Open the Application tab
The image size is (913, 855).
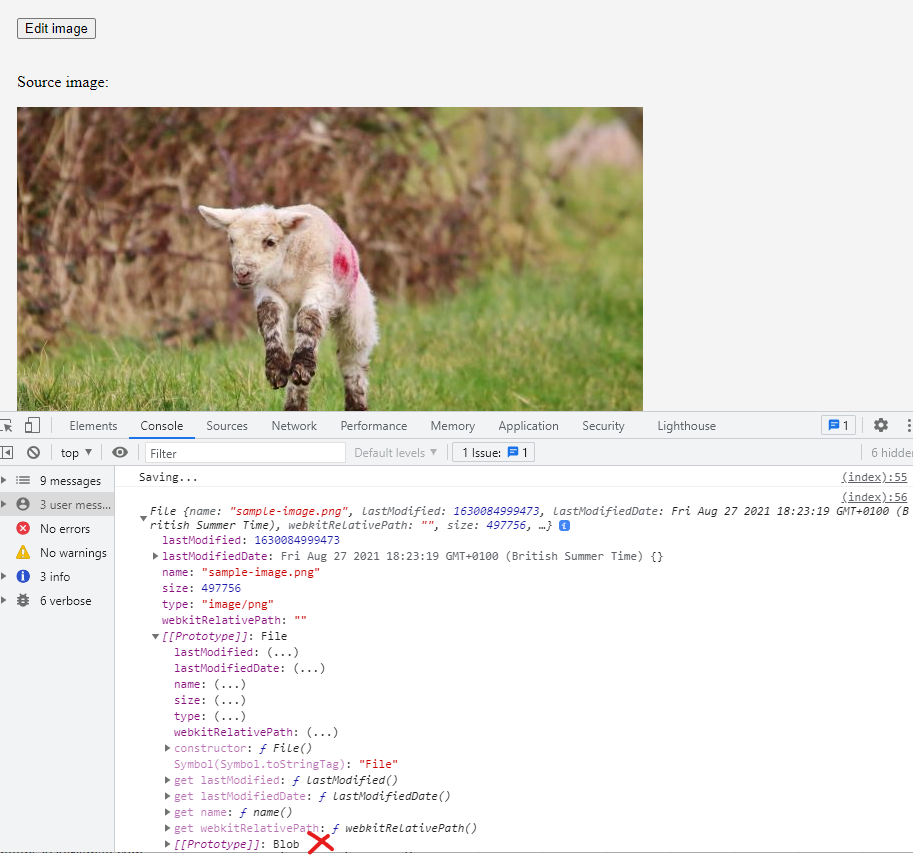pyautogui.click(x=528, y=425)
